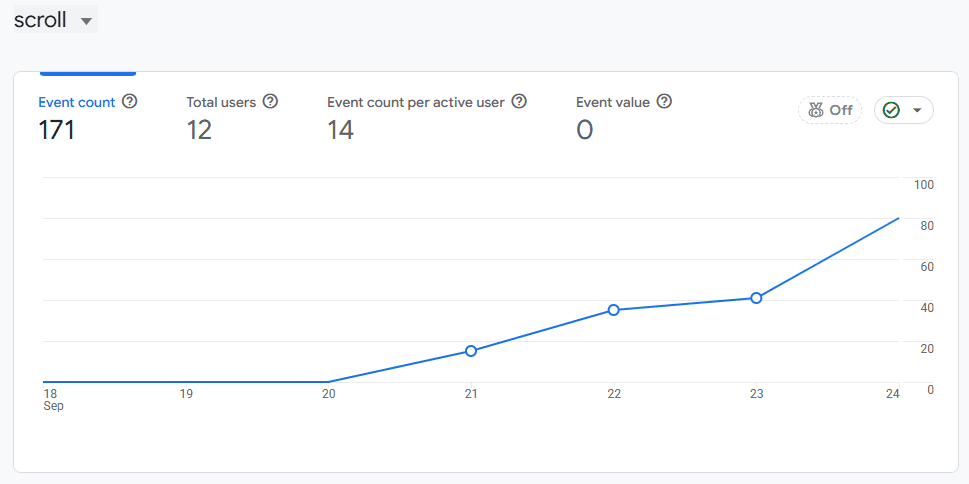Click the 19 date axis label
The width and height of the screenshot is (969, 484).
(x=186, y=394)
